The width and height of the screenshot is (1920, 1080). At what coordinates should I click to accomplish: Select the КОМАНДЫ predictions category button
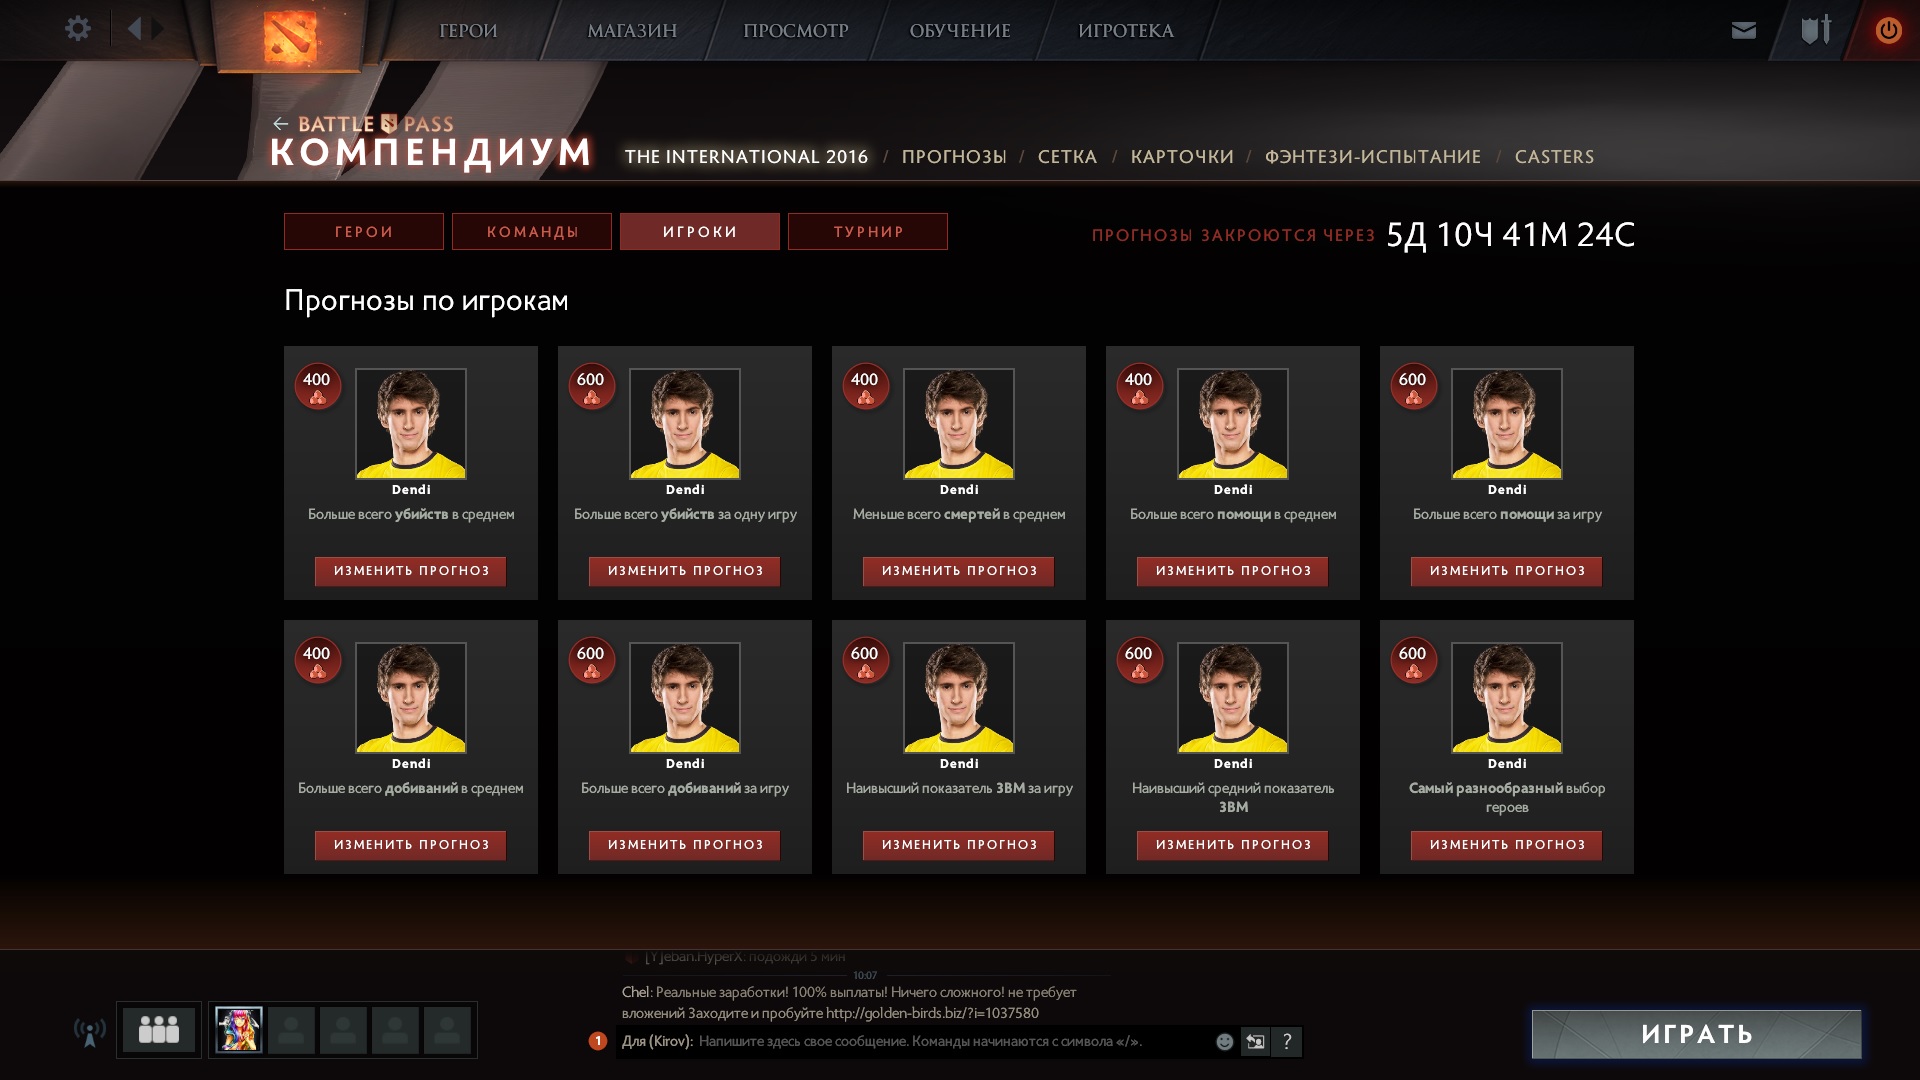[532, 232]
